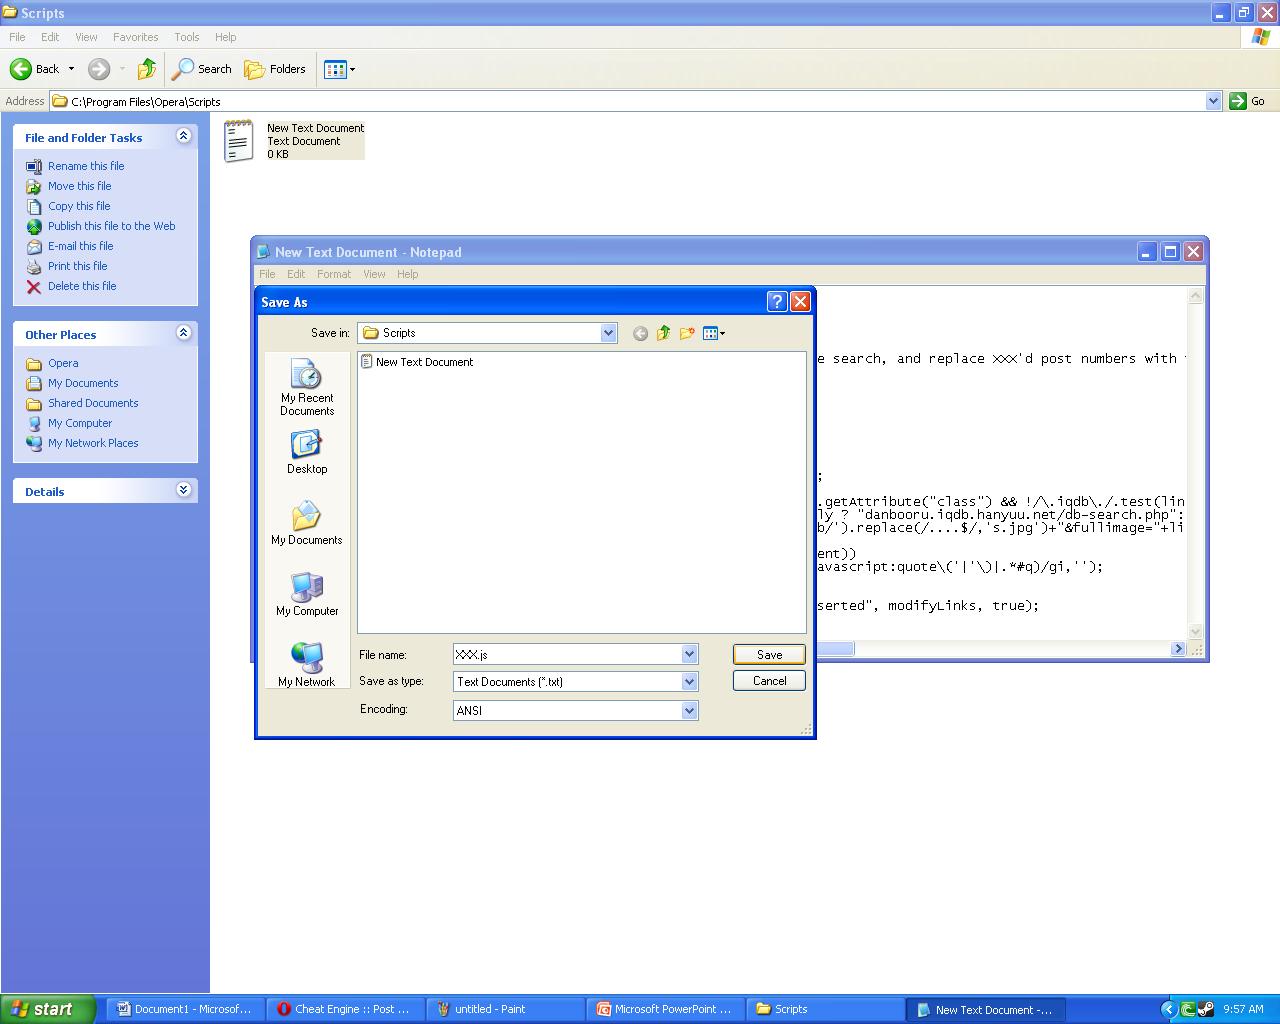Viewport: 1280px width, 1024px height.
Task: Click the Steam icon in system tray
Action: point(1206,1009)
